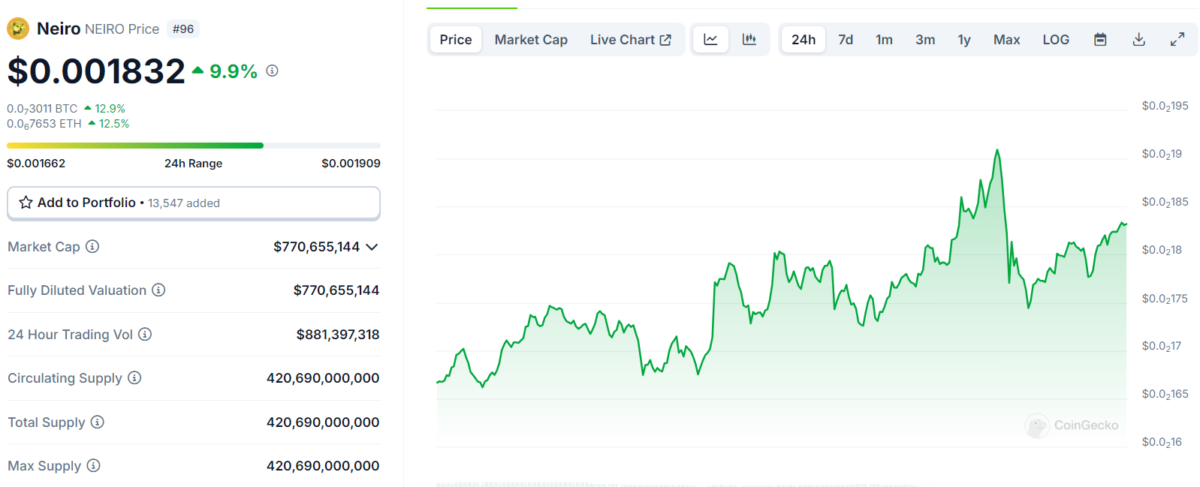Show Fully Diluted Valuation info icon
Screen dimensions: 1200x487
click(x=158, y=290)
